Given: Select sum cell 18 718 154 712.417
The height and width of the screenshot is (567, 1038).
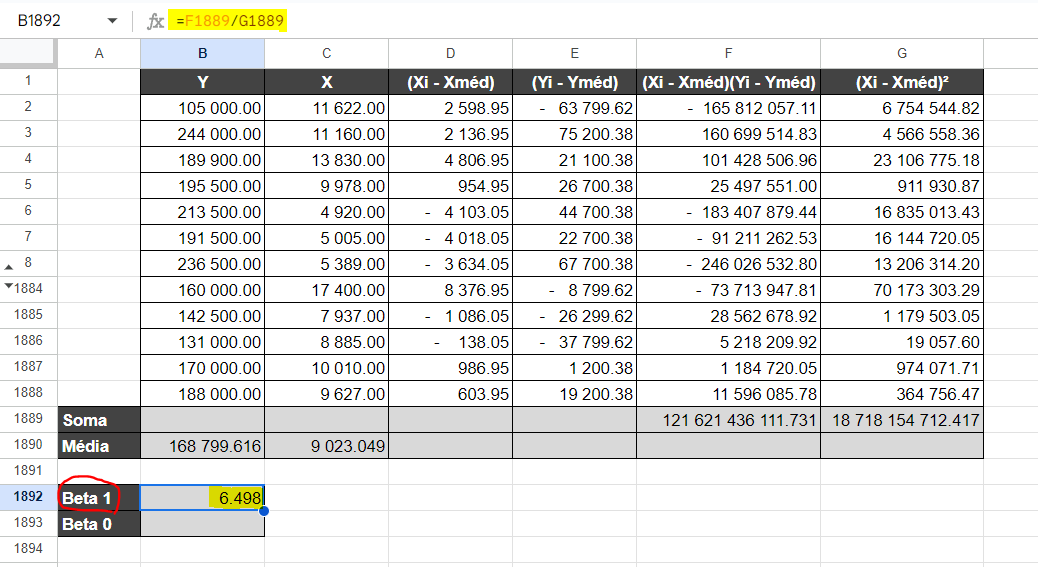Looking at the screenshot, I should [902, 419].
